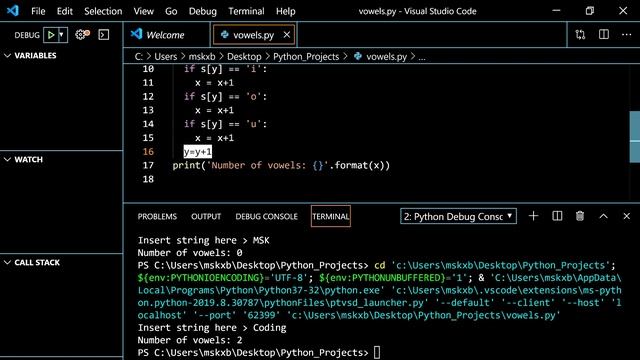Open the editor more actions ellipsis
The height and width of the screenshot is (360, 640).
(627, 35)
